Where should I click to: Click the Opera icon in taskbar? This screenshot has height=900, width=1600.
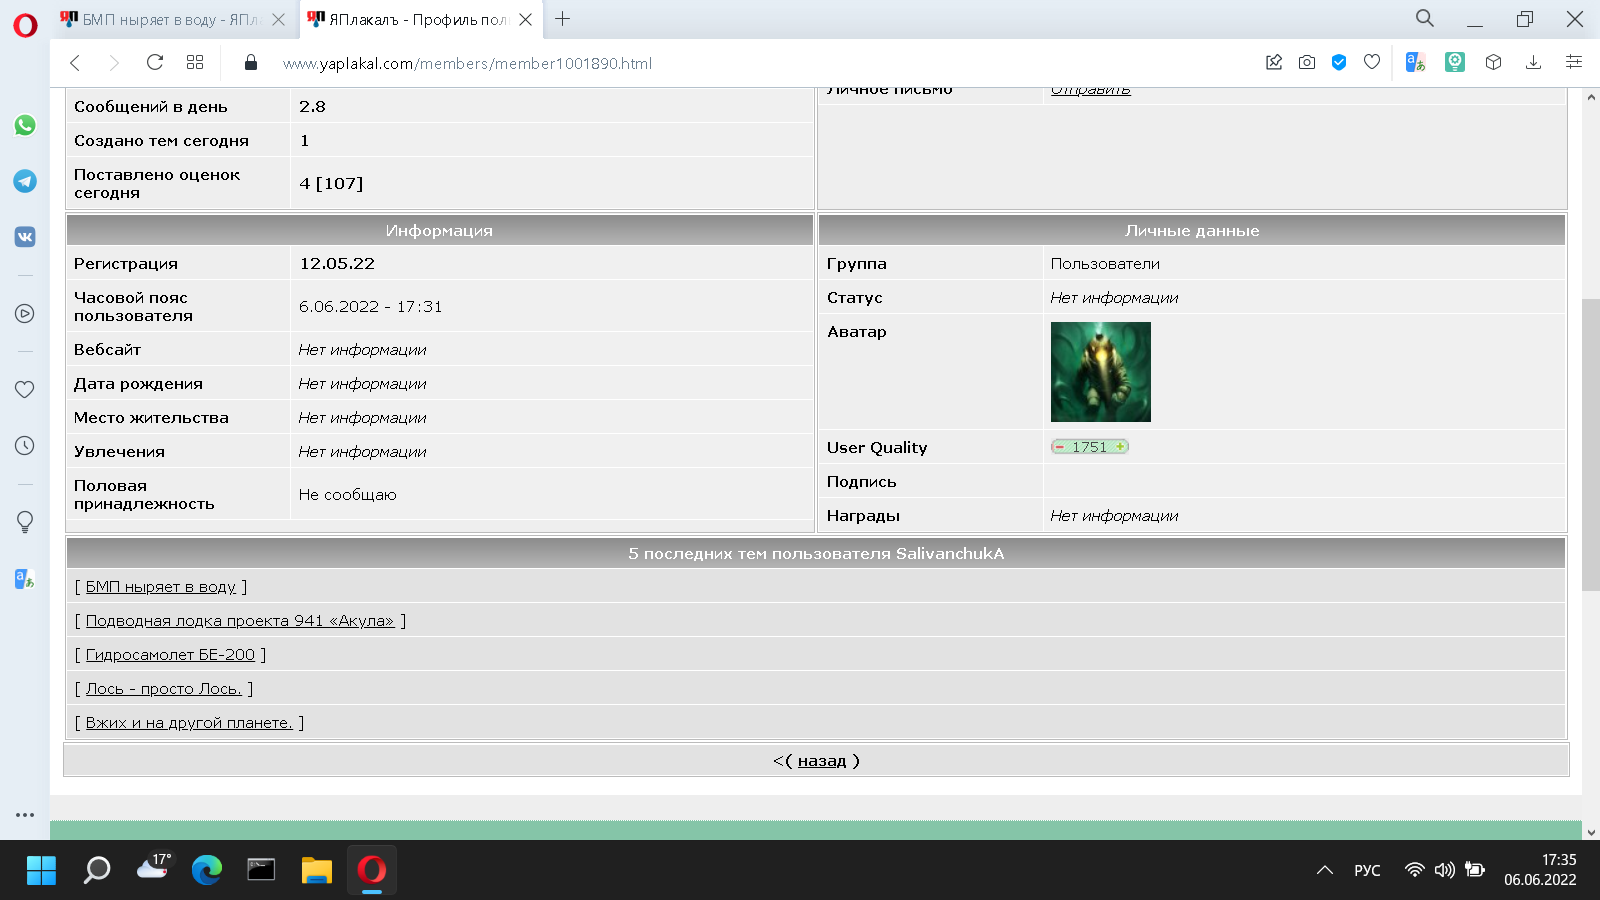[372, 870]
